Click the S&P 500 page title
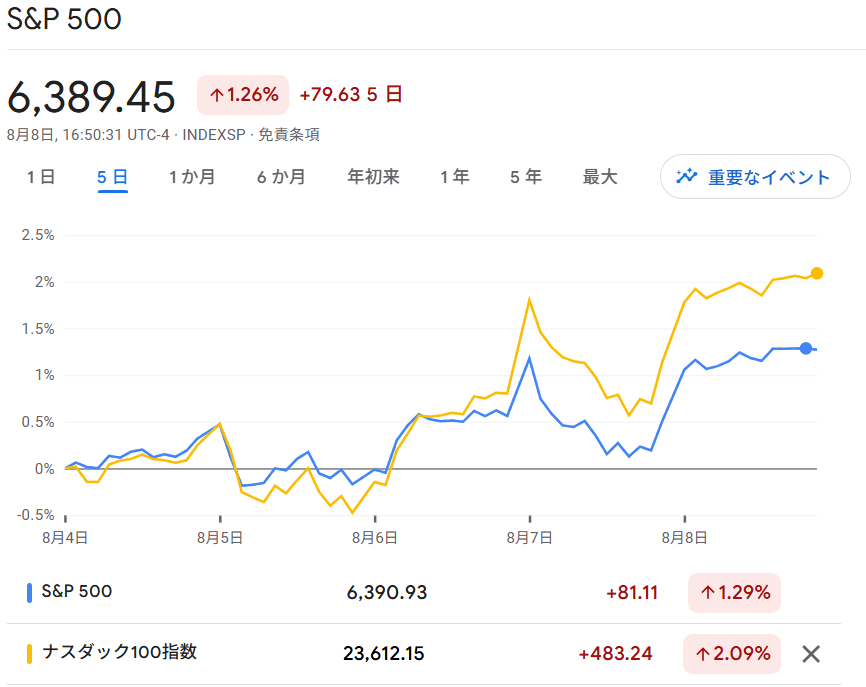The height and width of the screenshot is (687, 866). point(64,19)
